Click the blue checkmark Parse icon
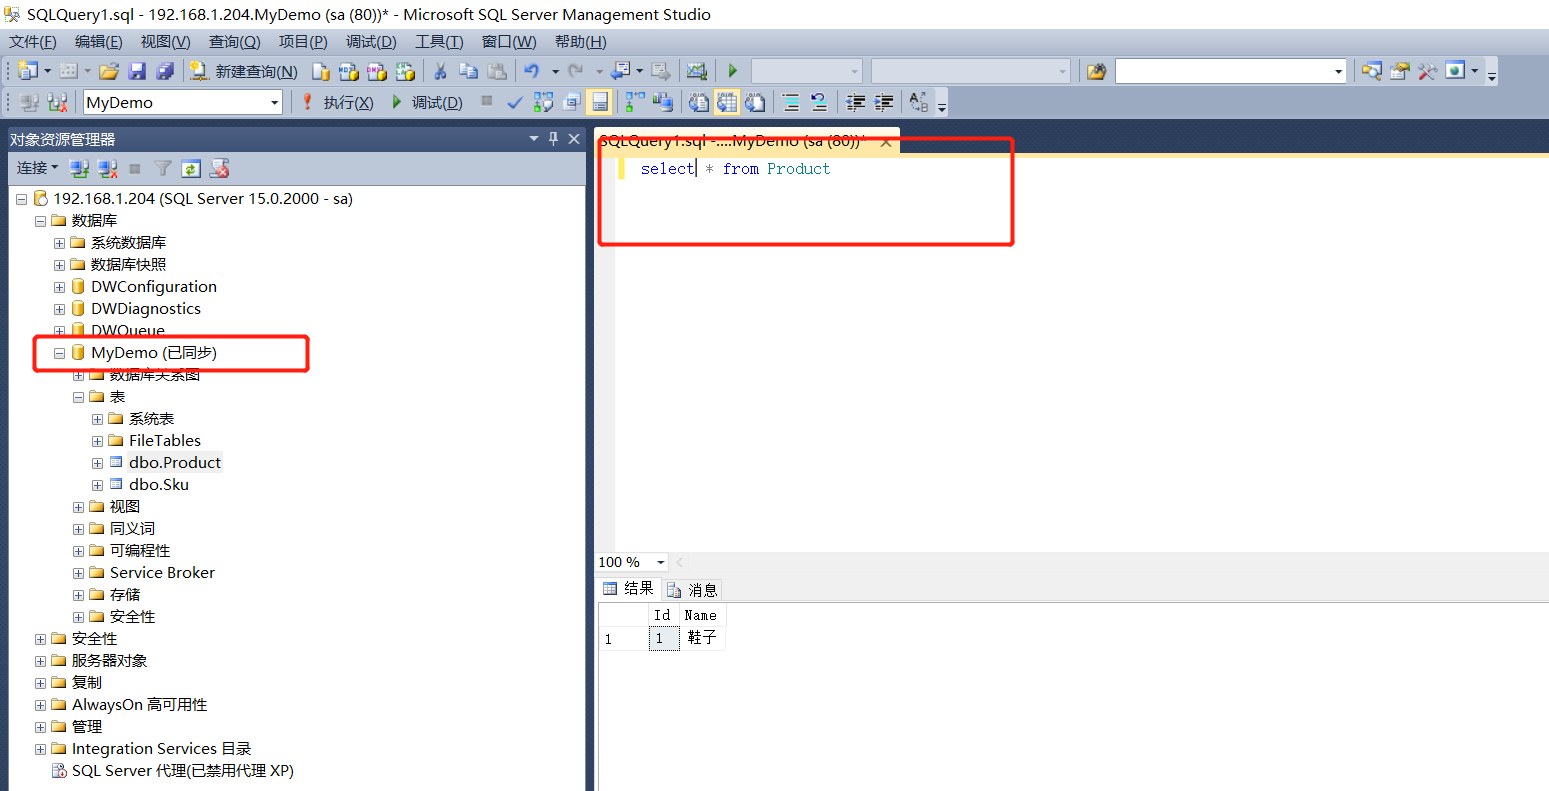 515,102
